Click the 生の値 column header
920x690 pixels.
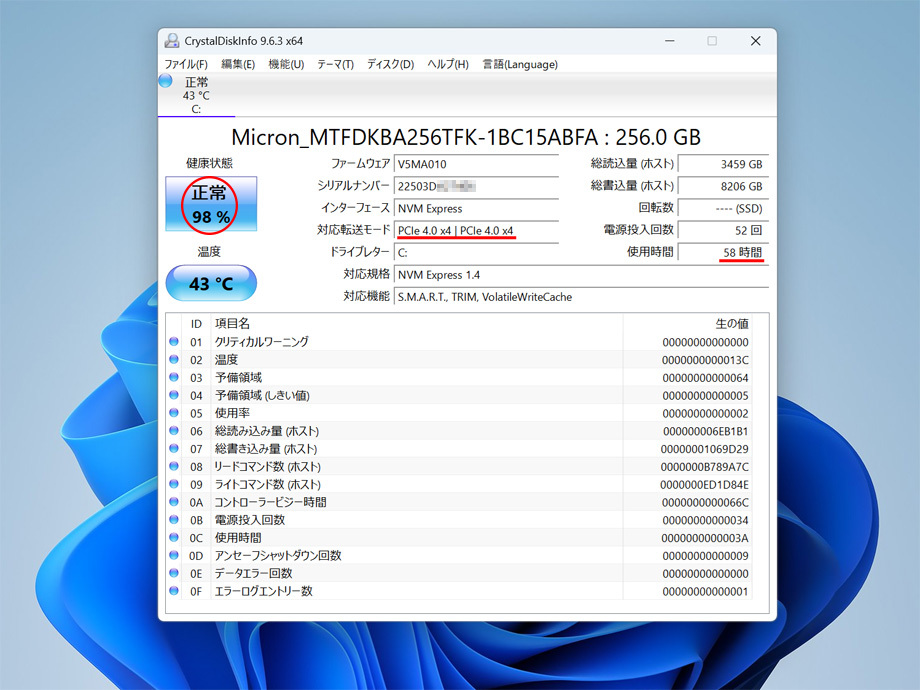click(x=732, y=323)
